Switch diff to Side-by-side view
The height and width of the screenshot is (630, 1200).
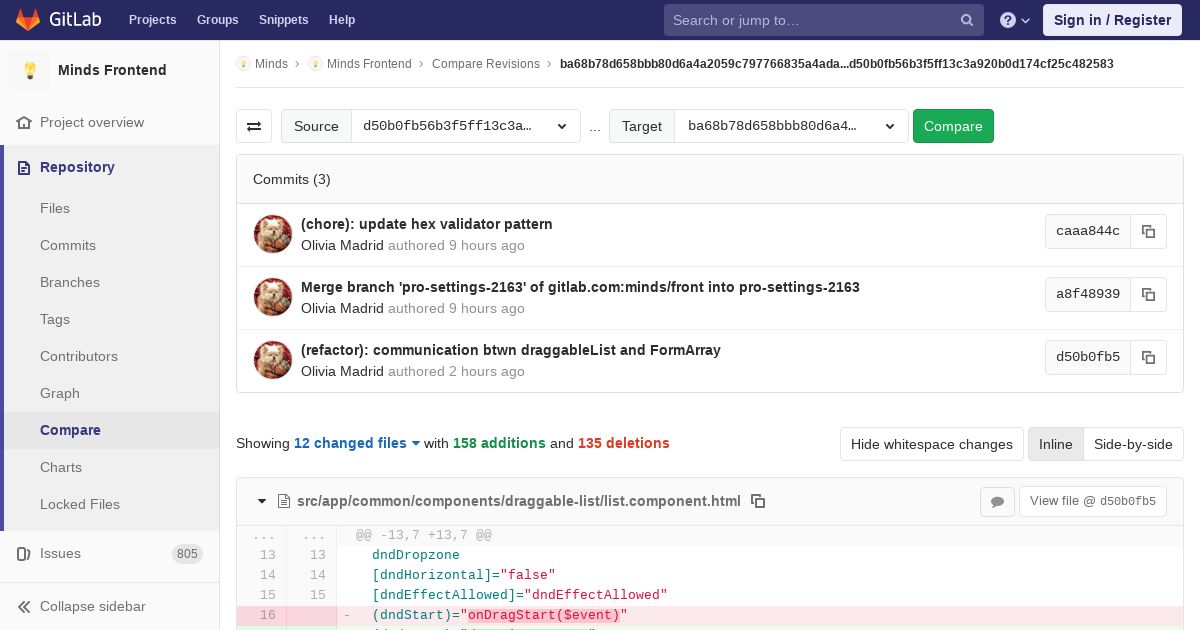(1133, 444)
